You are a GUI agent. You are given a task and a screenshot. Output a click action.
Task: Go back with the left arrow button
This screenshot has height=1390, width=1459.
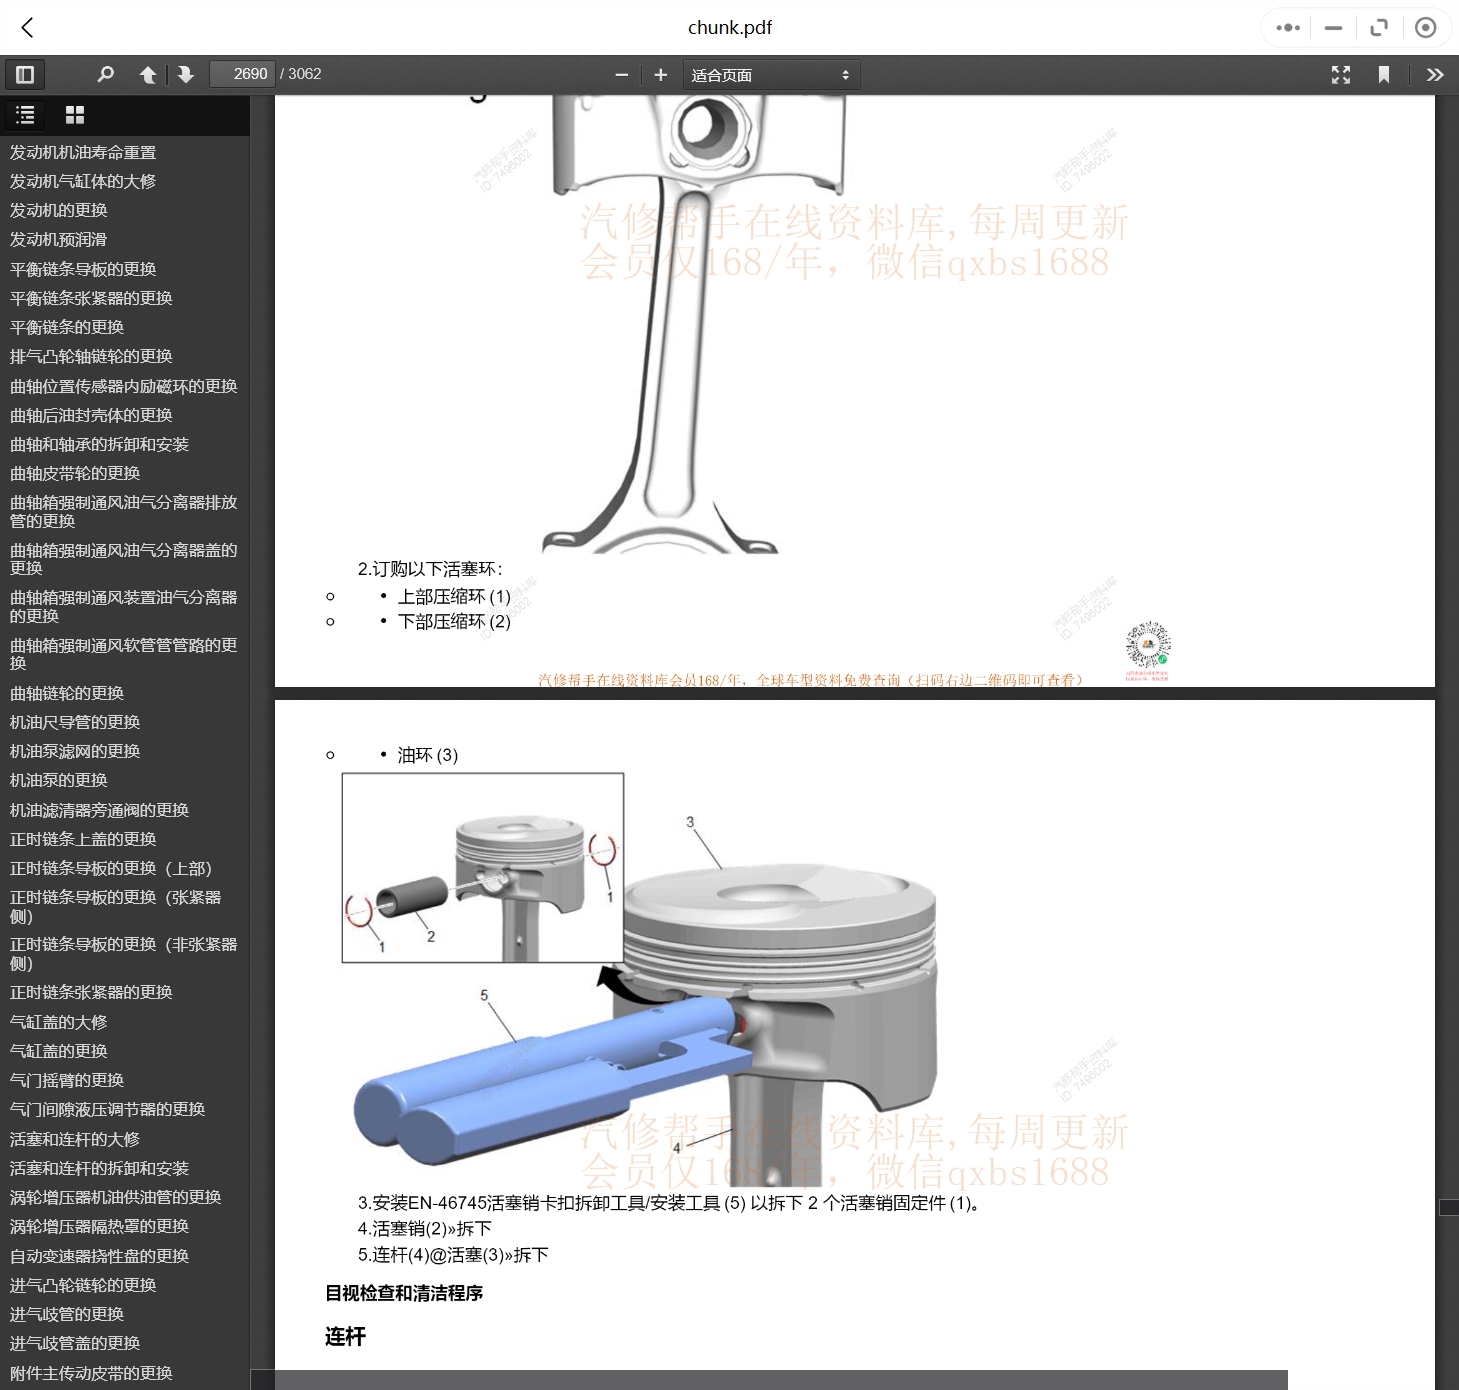(x=27, y=27)
